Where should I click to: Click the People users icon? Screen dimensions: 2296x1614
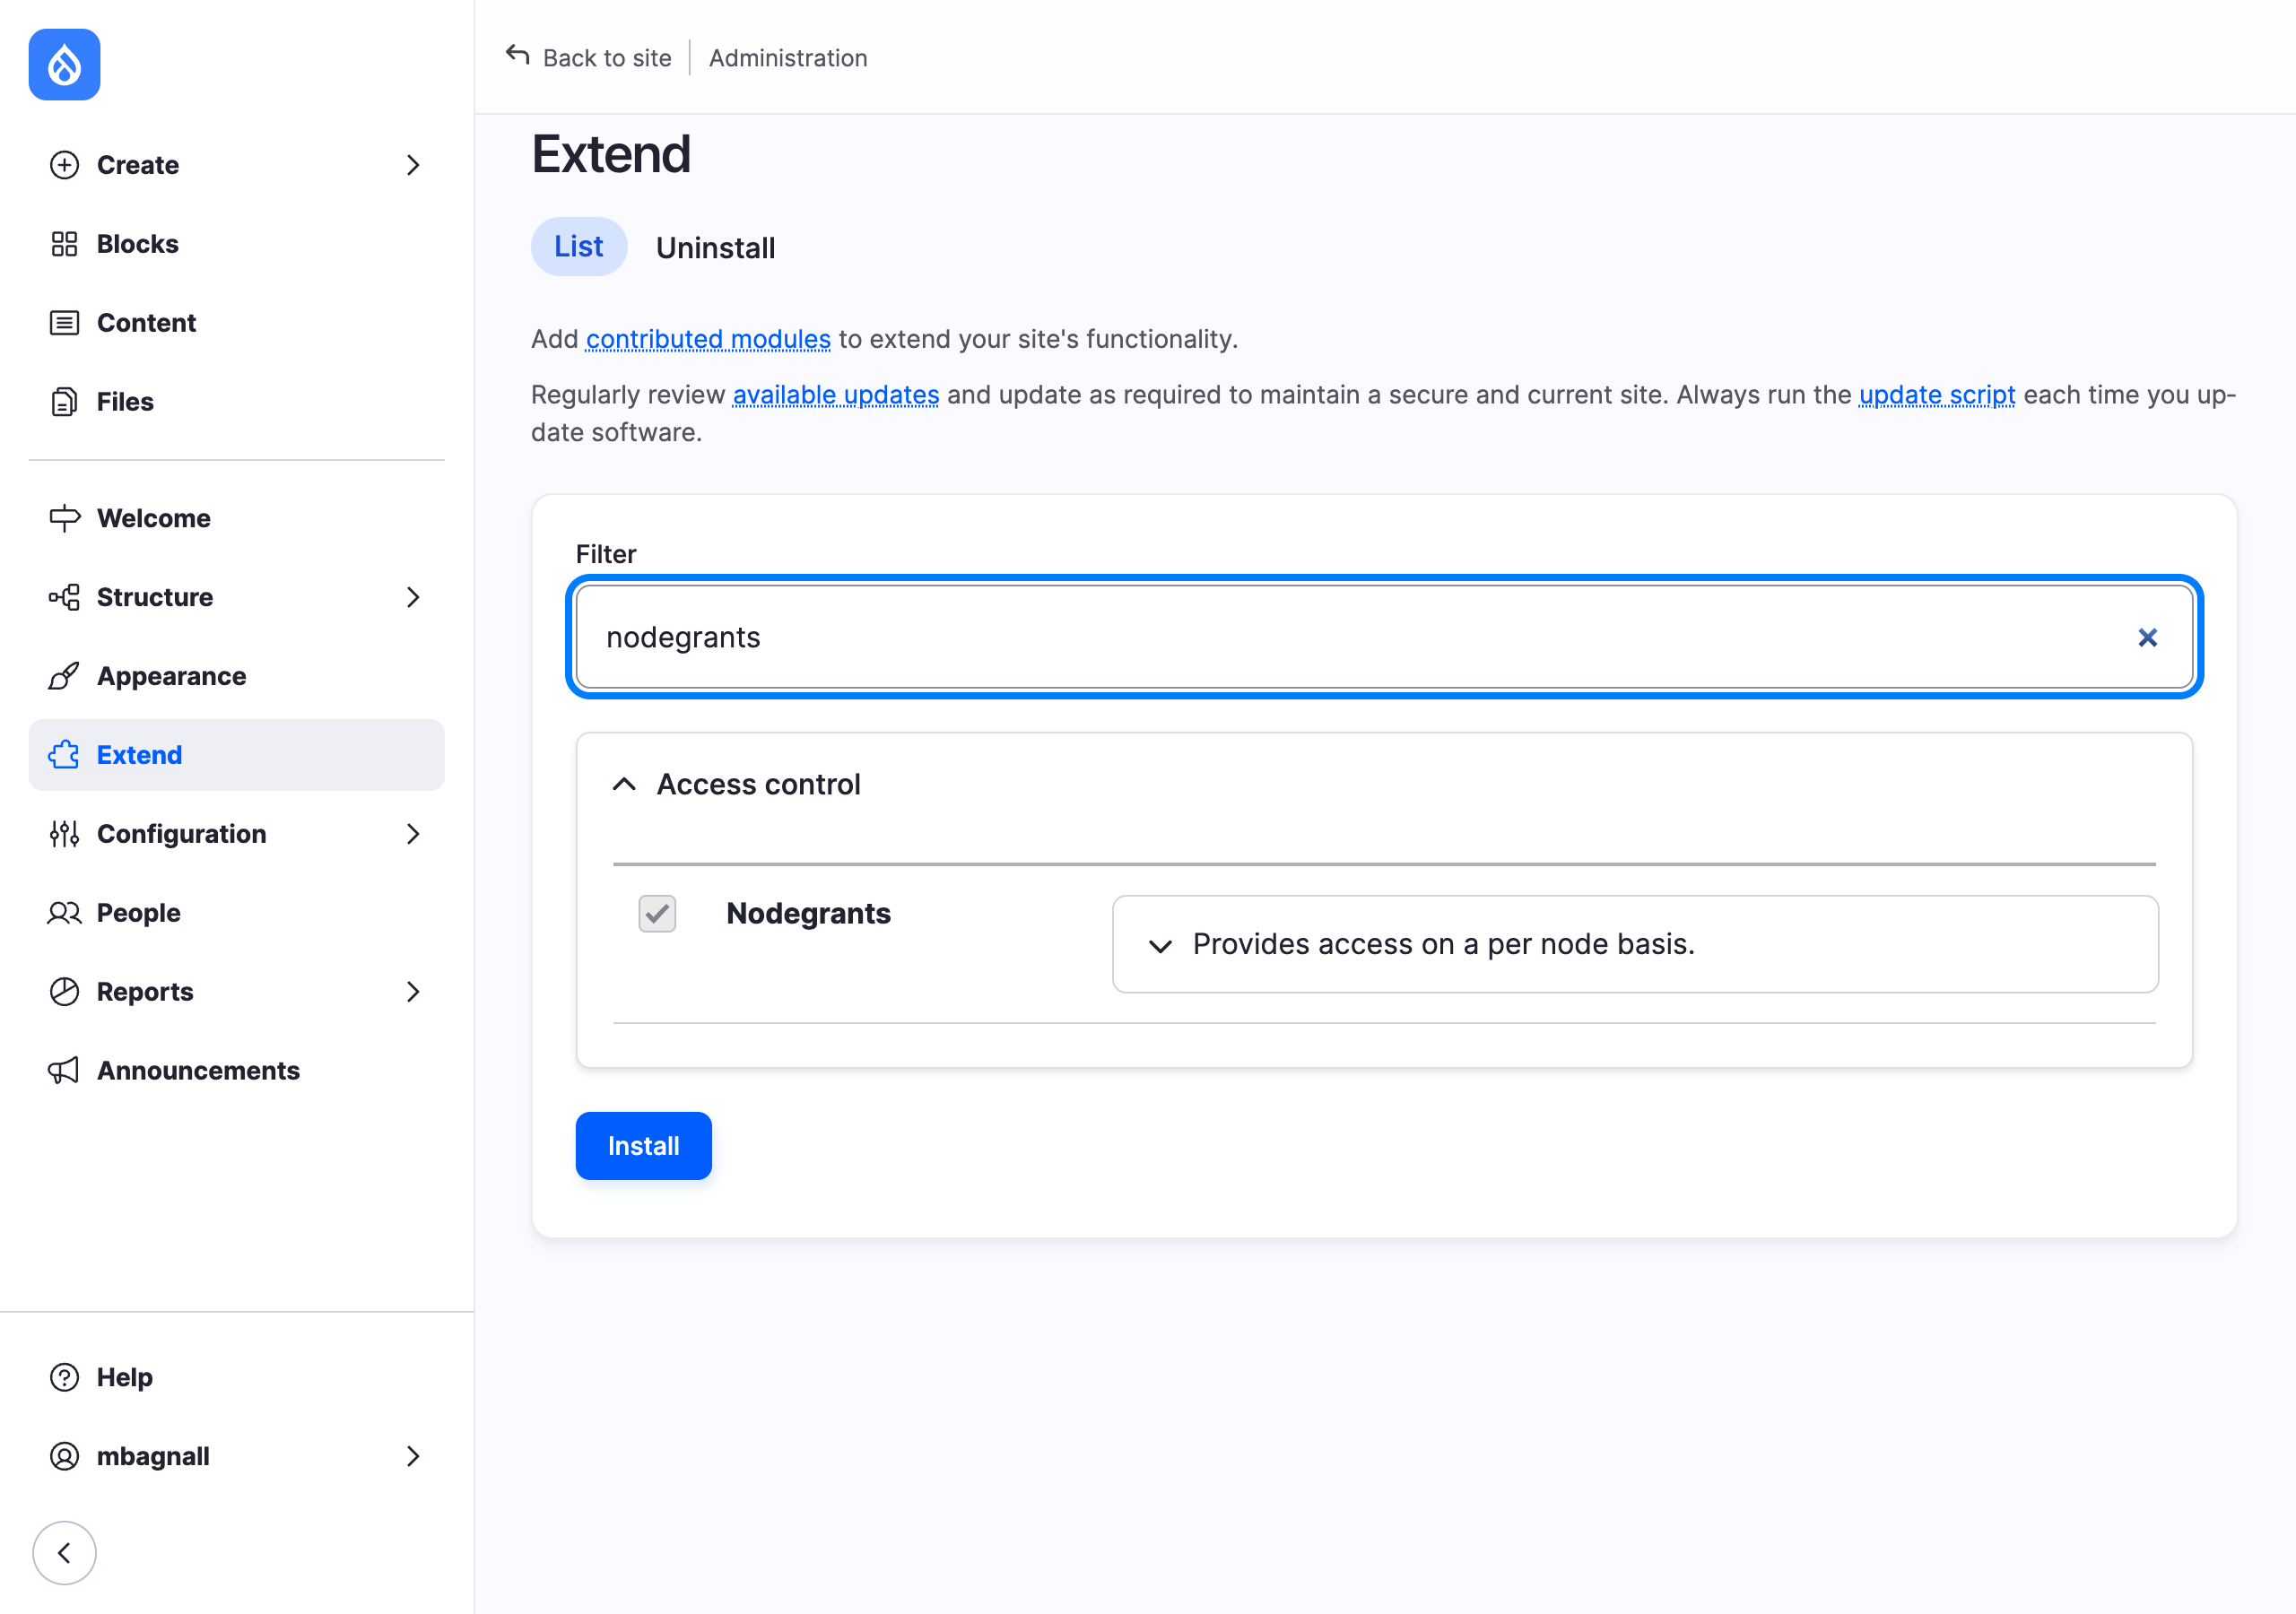point(64,913)
